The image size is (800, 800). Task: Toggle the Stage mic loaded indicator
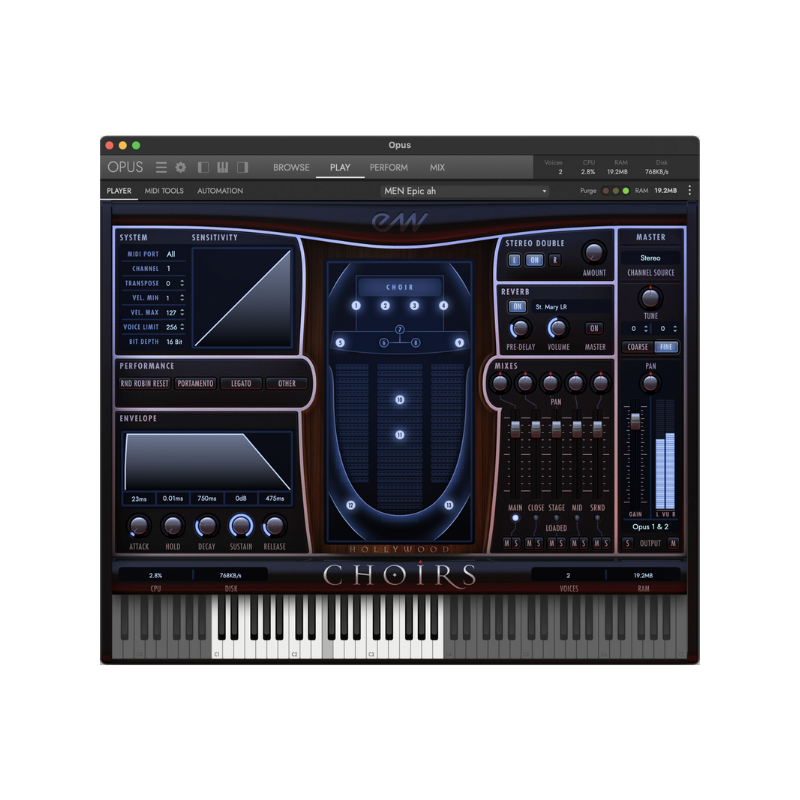(x=556, y=518)
